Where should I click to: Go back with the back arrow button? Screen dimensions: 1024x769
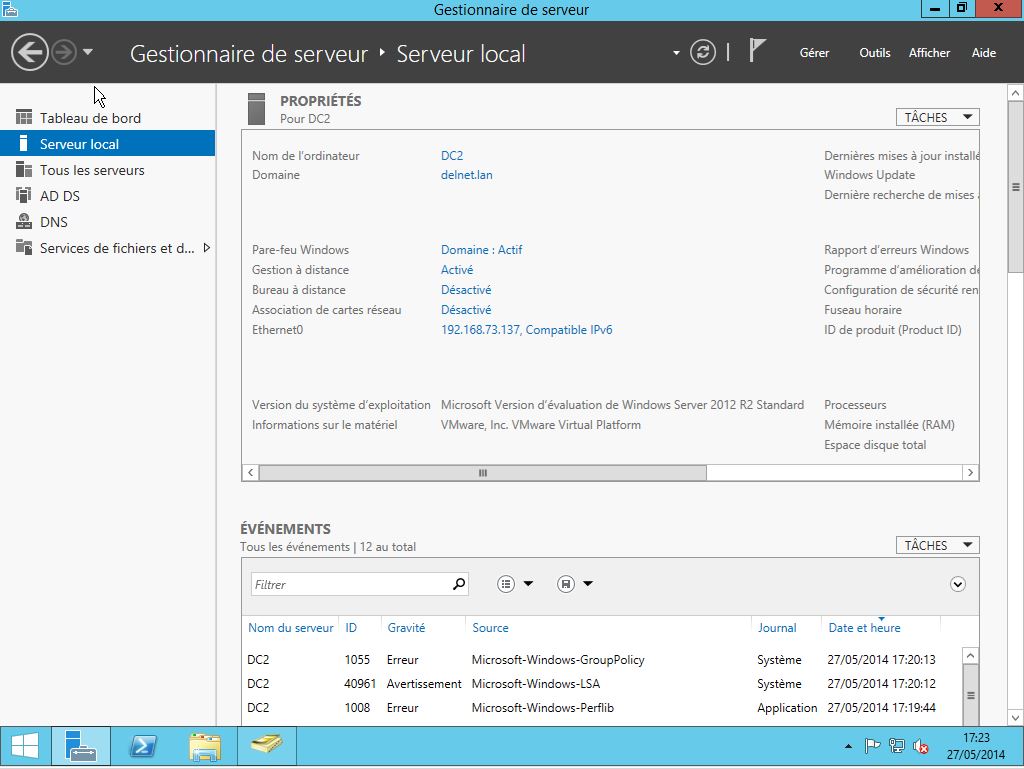29,52
